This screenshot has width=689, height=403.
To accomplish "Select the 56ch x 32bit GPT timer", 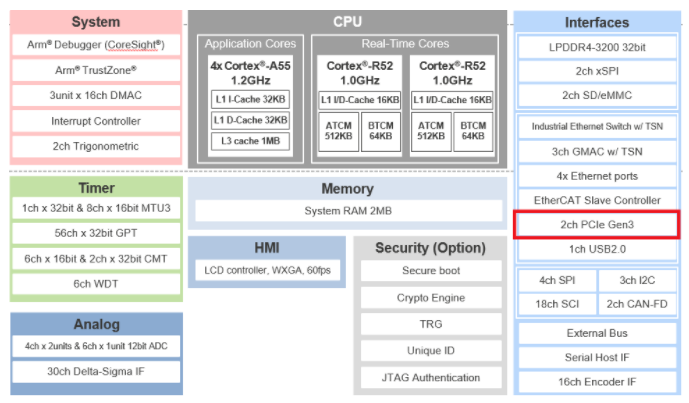I will point(94,233).
